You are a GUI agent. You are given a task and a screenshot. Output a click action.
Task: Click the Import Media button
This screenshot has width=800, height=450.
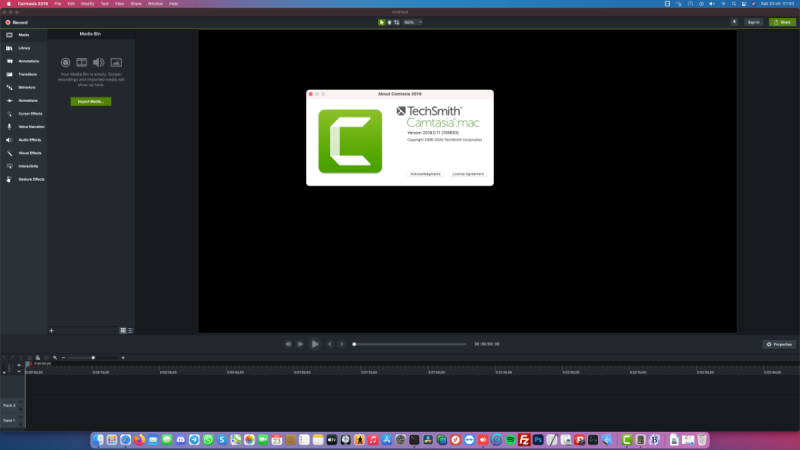pos(90,101)
